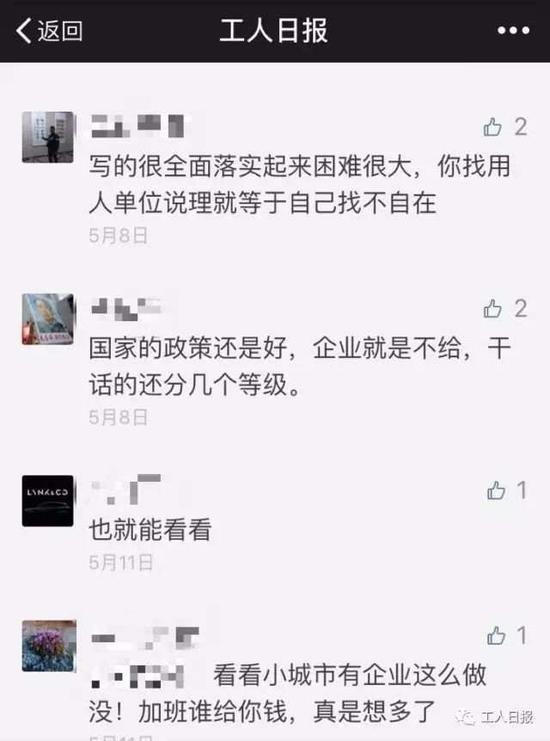Image resolution: width=550 pixels, height=741 pixels.
Task: Open first commenter's avatar with standing person
Action: point(48,137)
